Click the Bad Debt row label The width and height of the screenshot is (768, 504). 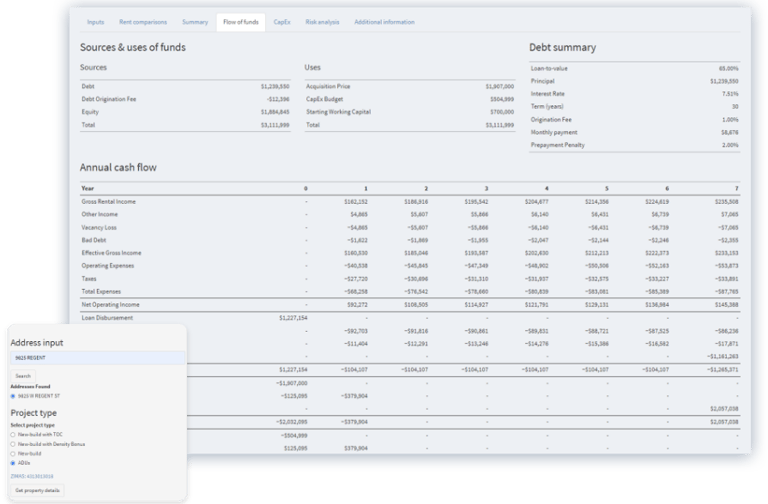coord(94,240)
